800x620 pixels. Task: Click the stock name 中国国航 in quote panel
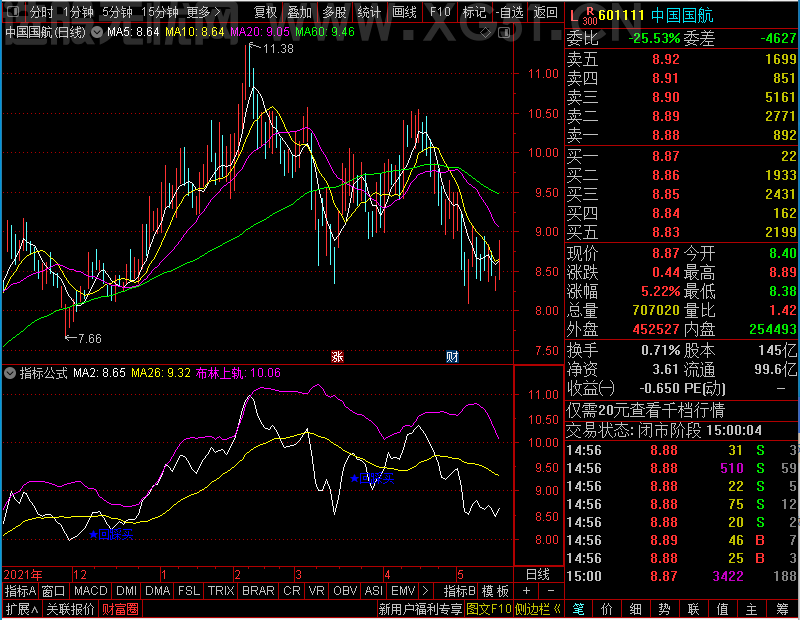click(682, 16)
